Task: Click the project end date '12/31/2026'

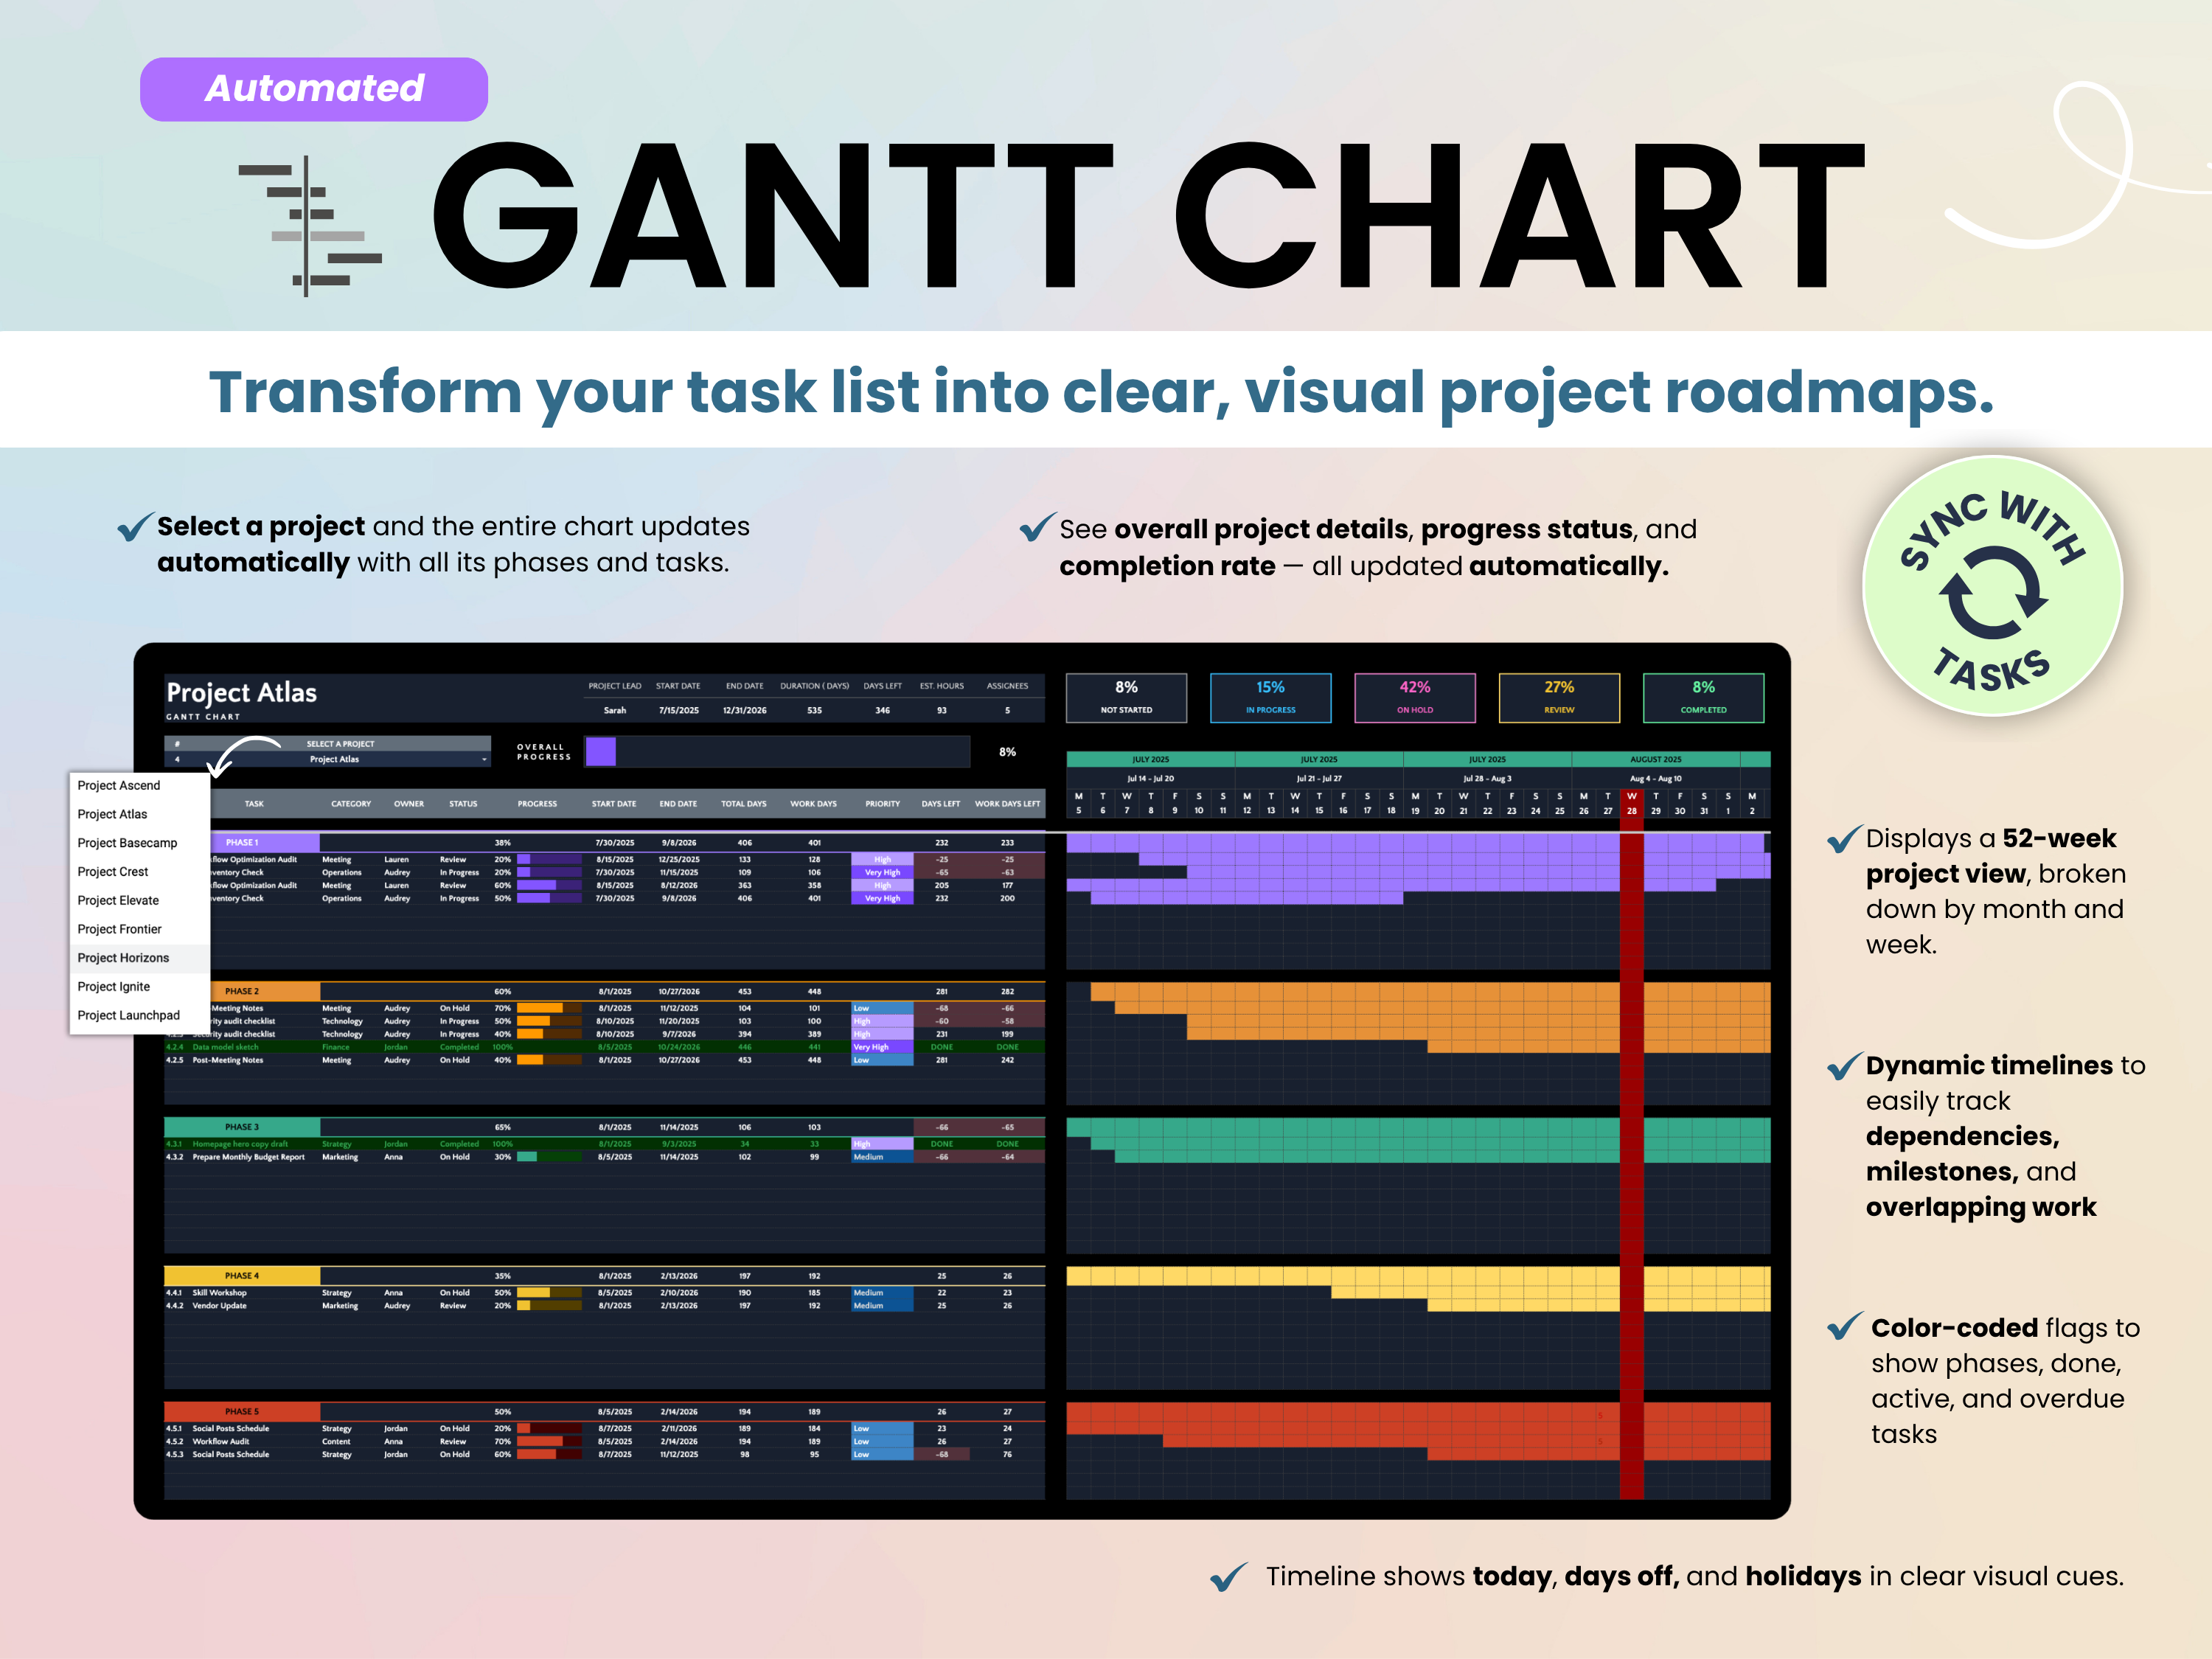Action: 745,711
